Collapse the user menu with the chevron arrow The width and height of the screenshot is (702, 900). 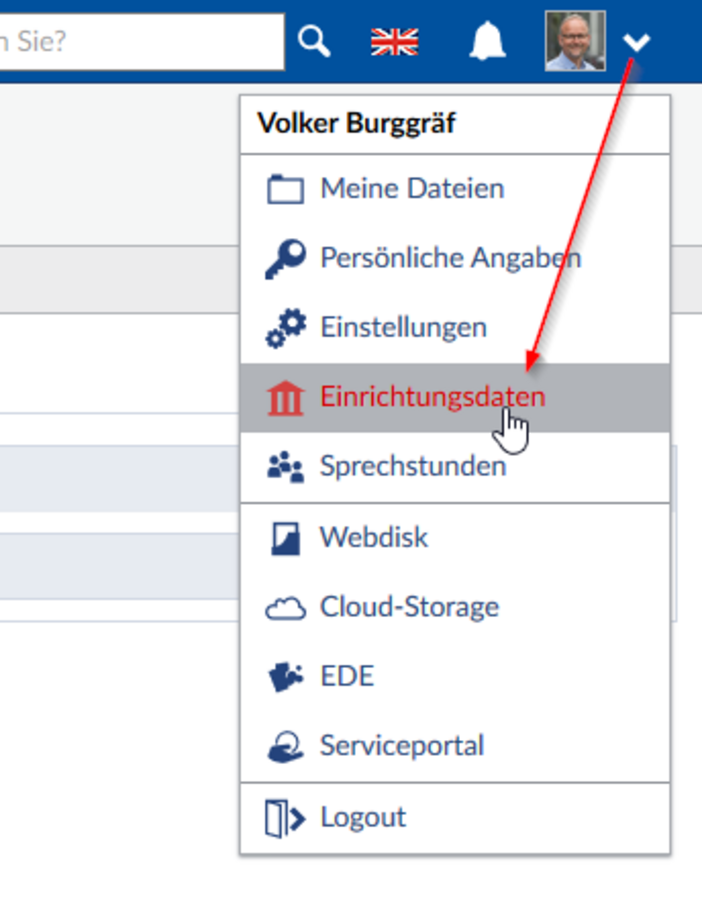tap(637, 42)
